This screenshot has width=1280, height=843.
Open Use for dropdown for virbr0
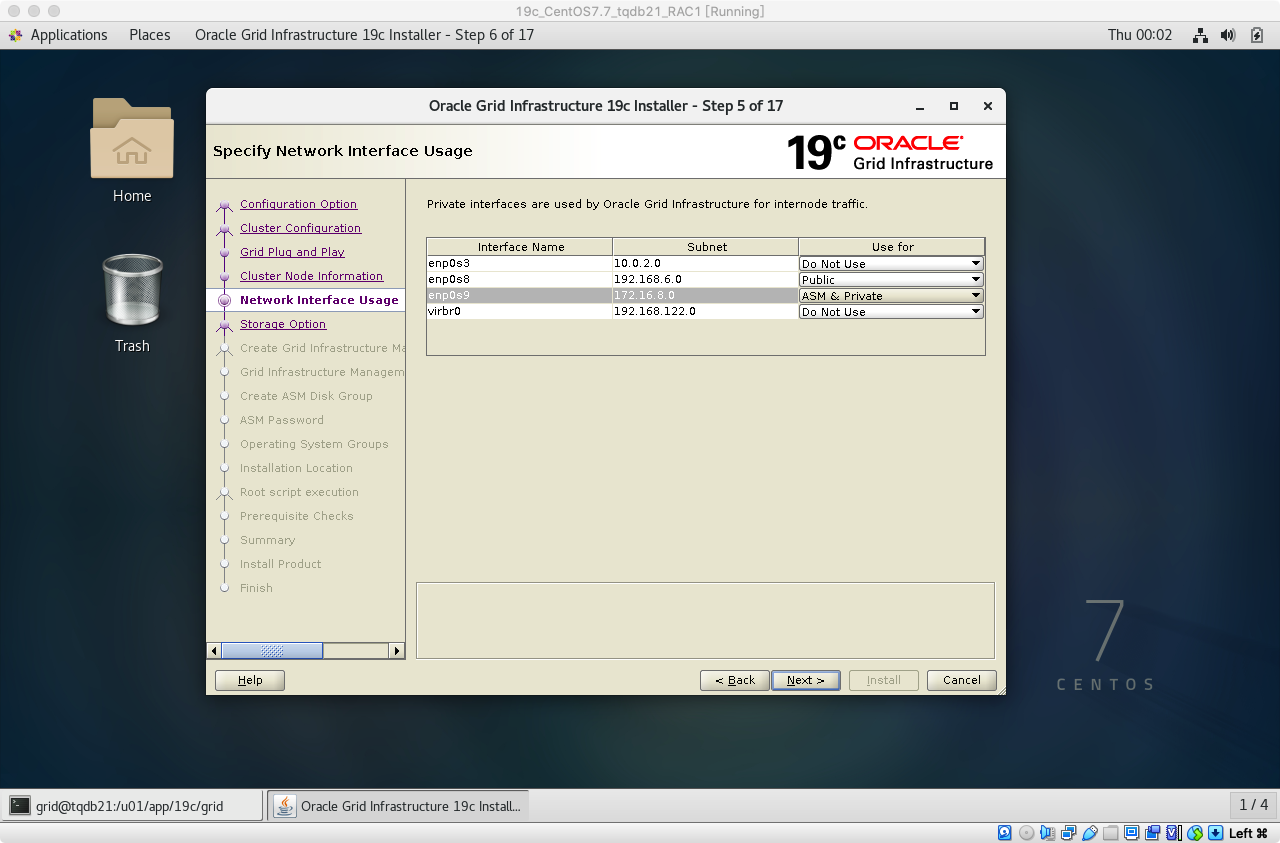point(891,312)
